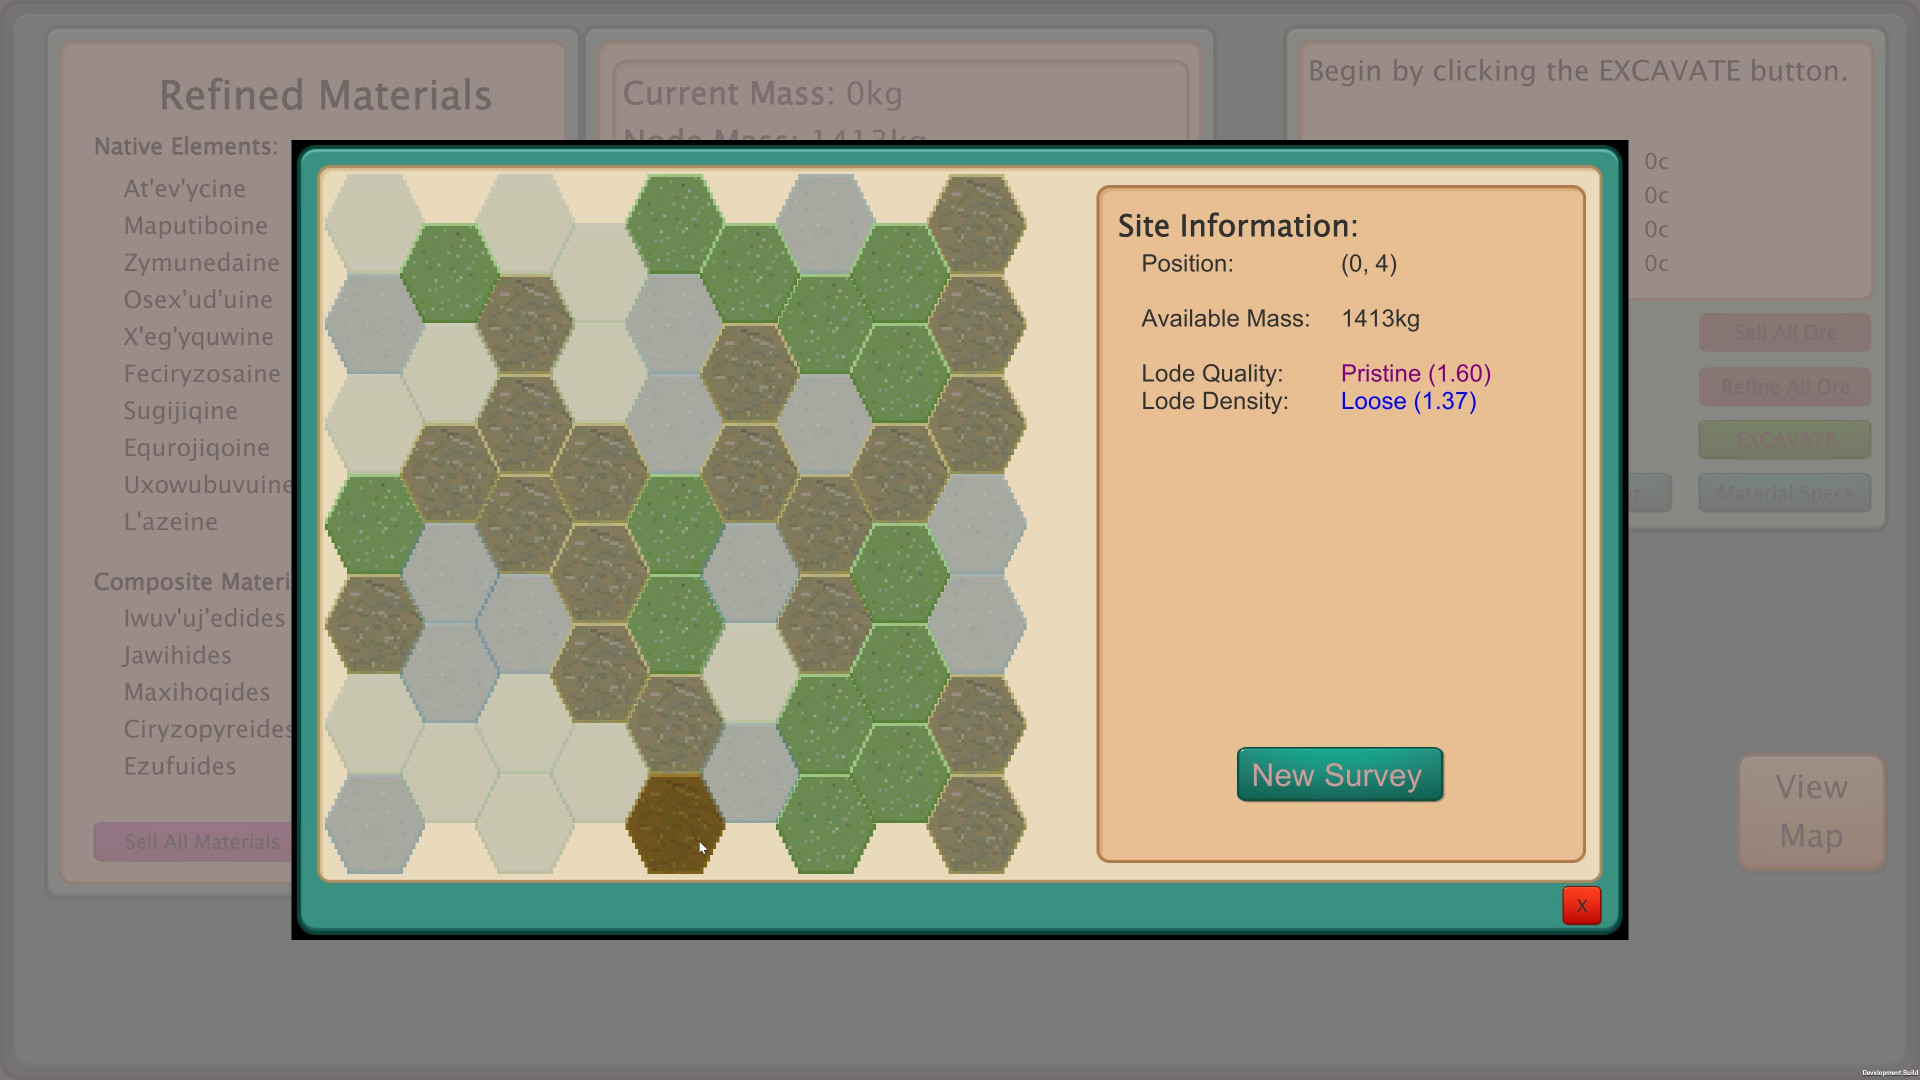Click the Site Information heading
Screen dimensions: 1920x1080
pos(1238,227)
